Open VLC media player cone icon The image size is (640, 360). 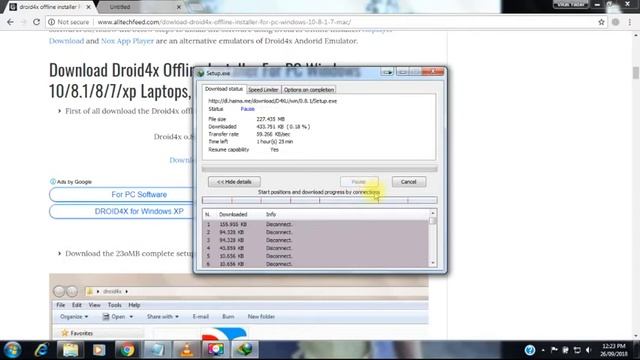[187, 350]
